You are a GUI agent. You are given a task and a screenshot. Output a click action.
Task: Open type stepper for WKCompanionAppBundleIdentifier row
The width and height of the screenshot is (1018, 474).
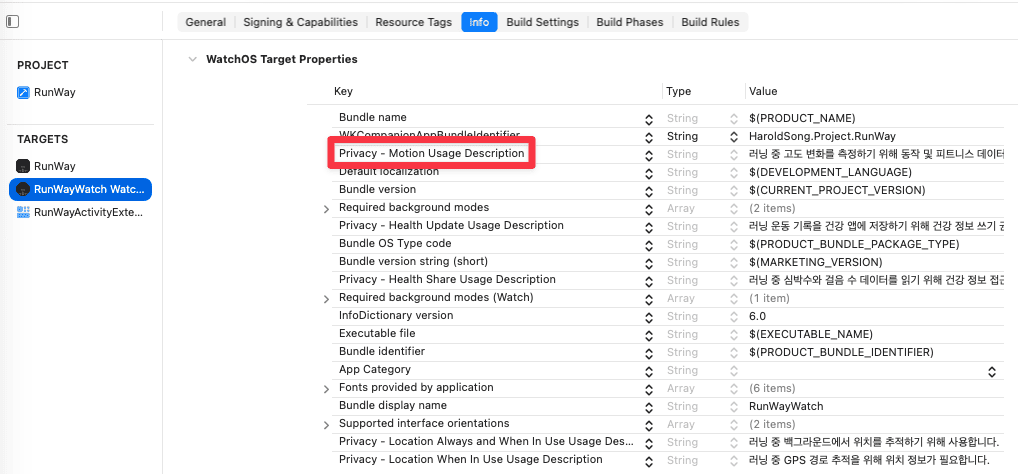coord(734,136)
